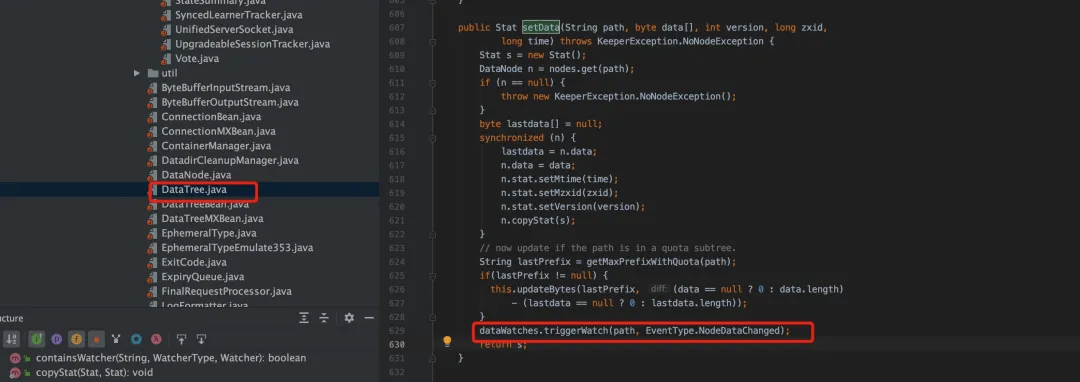Click the intention lightbulb at line 630
Image resolution: width=1080 pixels, height=382 pixels.
[x=447, y=341]
